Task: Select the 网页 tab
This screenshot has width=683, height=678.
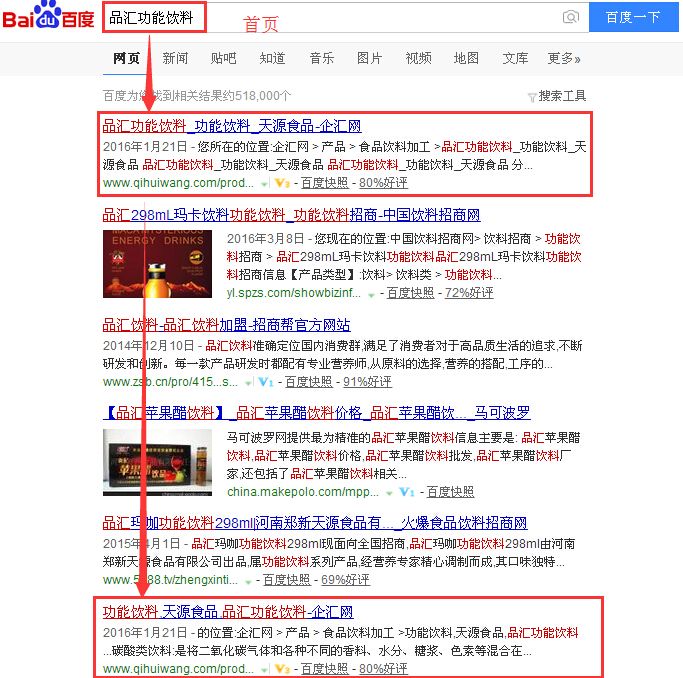Action: click(126, 58)
